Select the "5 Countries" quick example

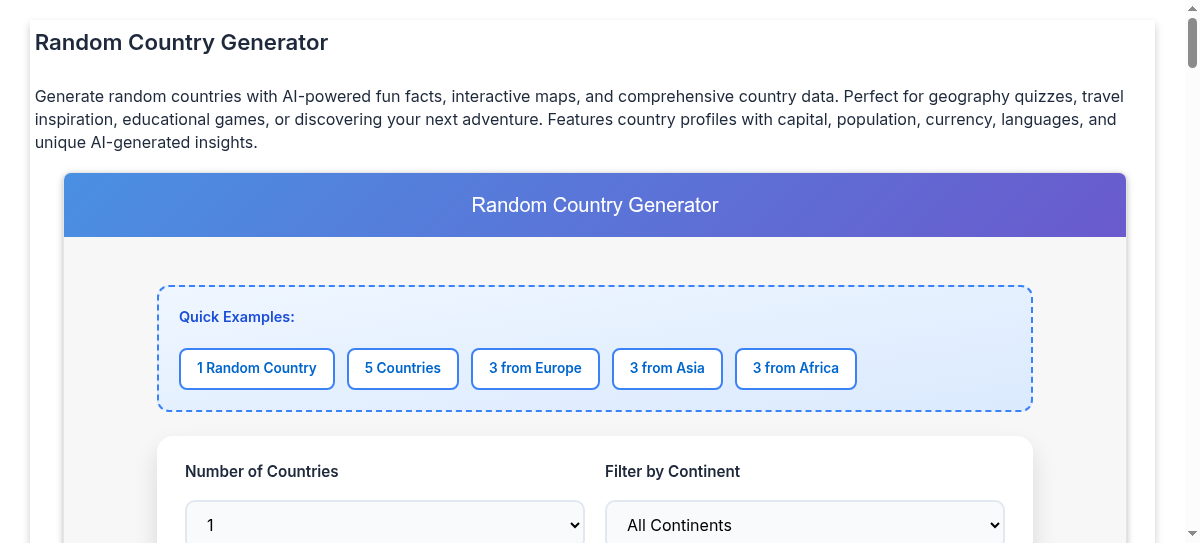pos(402,368)
